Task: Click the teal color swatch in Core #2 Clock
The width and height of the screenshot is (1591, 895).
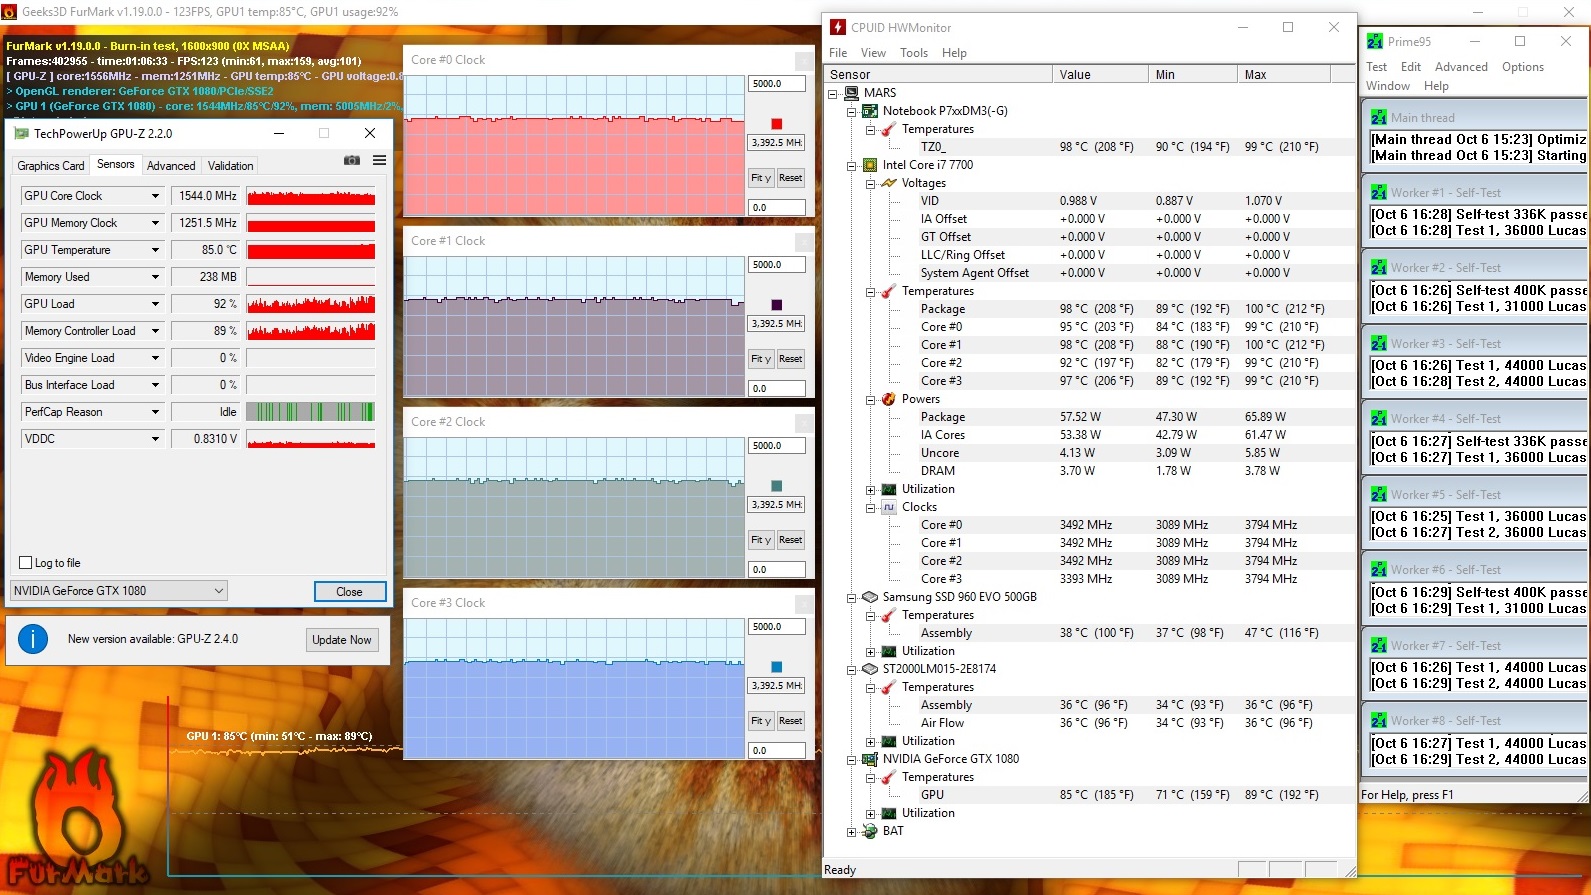Action: pos(777,486)
